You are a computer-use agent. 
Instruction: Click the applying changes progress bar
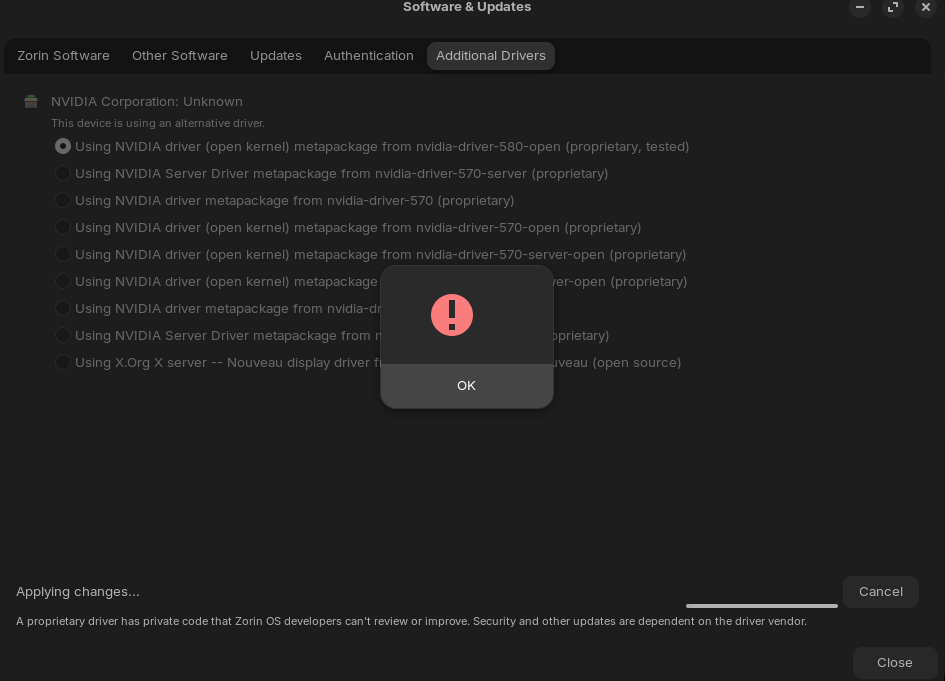(761, 605)
